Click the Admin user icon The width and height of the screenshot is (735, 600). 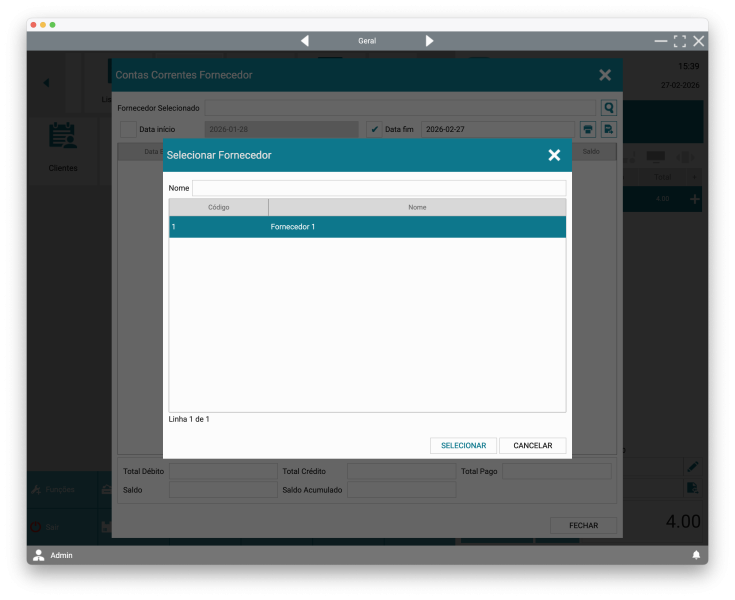tap(39, 555)
